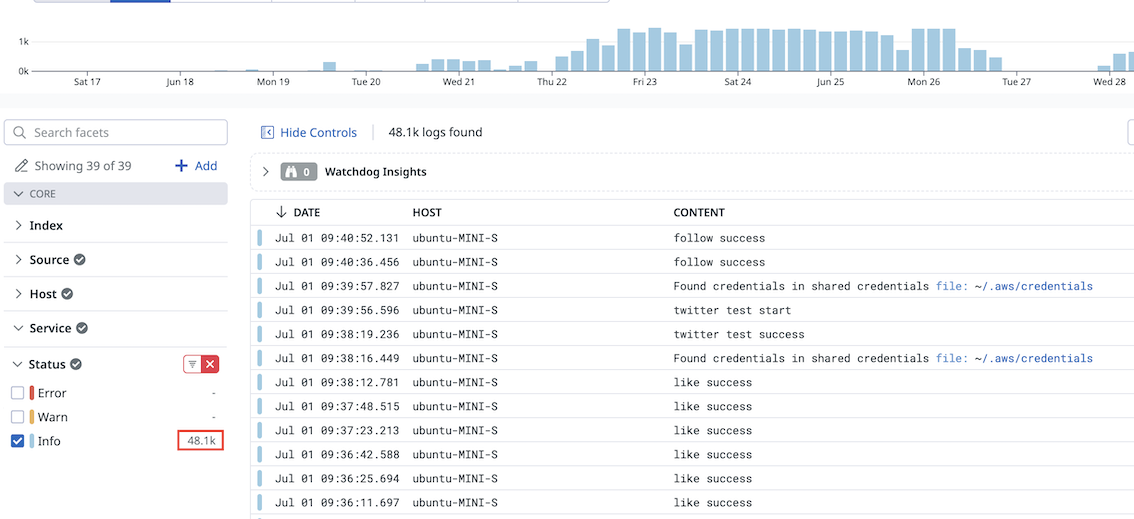Expand the Host facet
Image resolution: width=1134 pixels, height=519 pixels.
pyautogui.click(x=19, y=294)
